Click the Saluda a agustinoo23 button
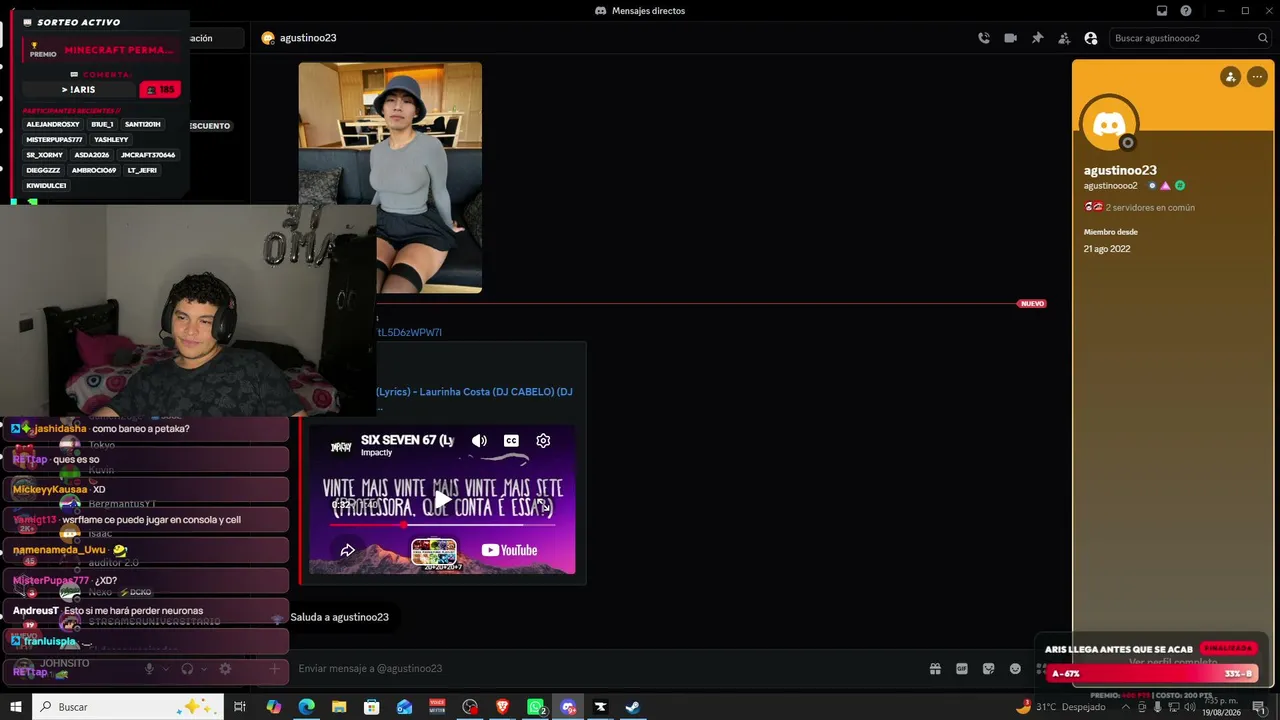The image size is (1280, 720). [x=339, y=617]
